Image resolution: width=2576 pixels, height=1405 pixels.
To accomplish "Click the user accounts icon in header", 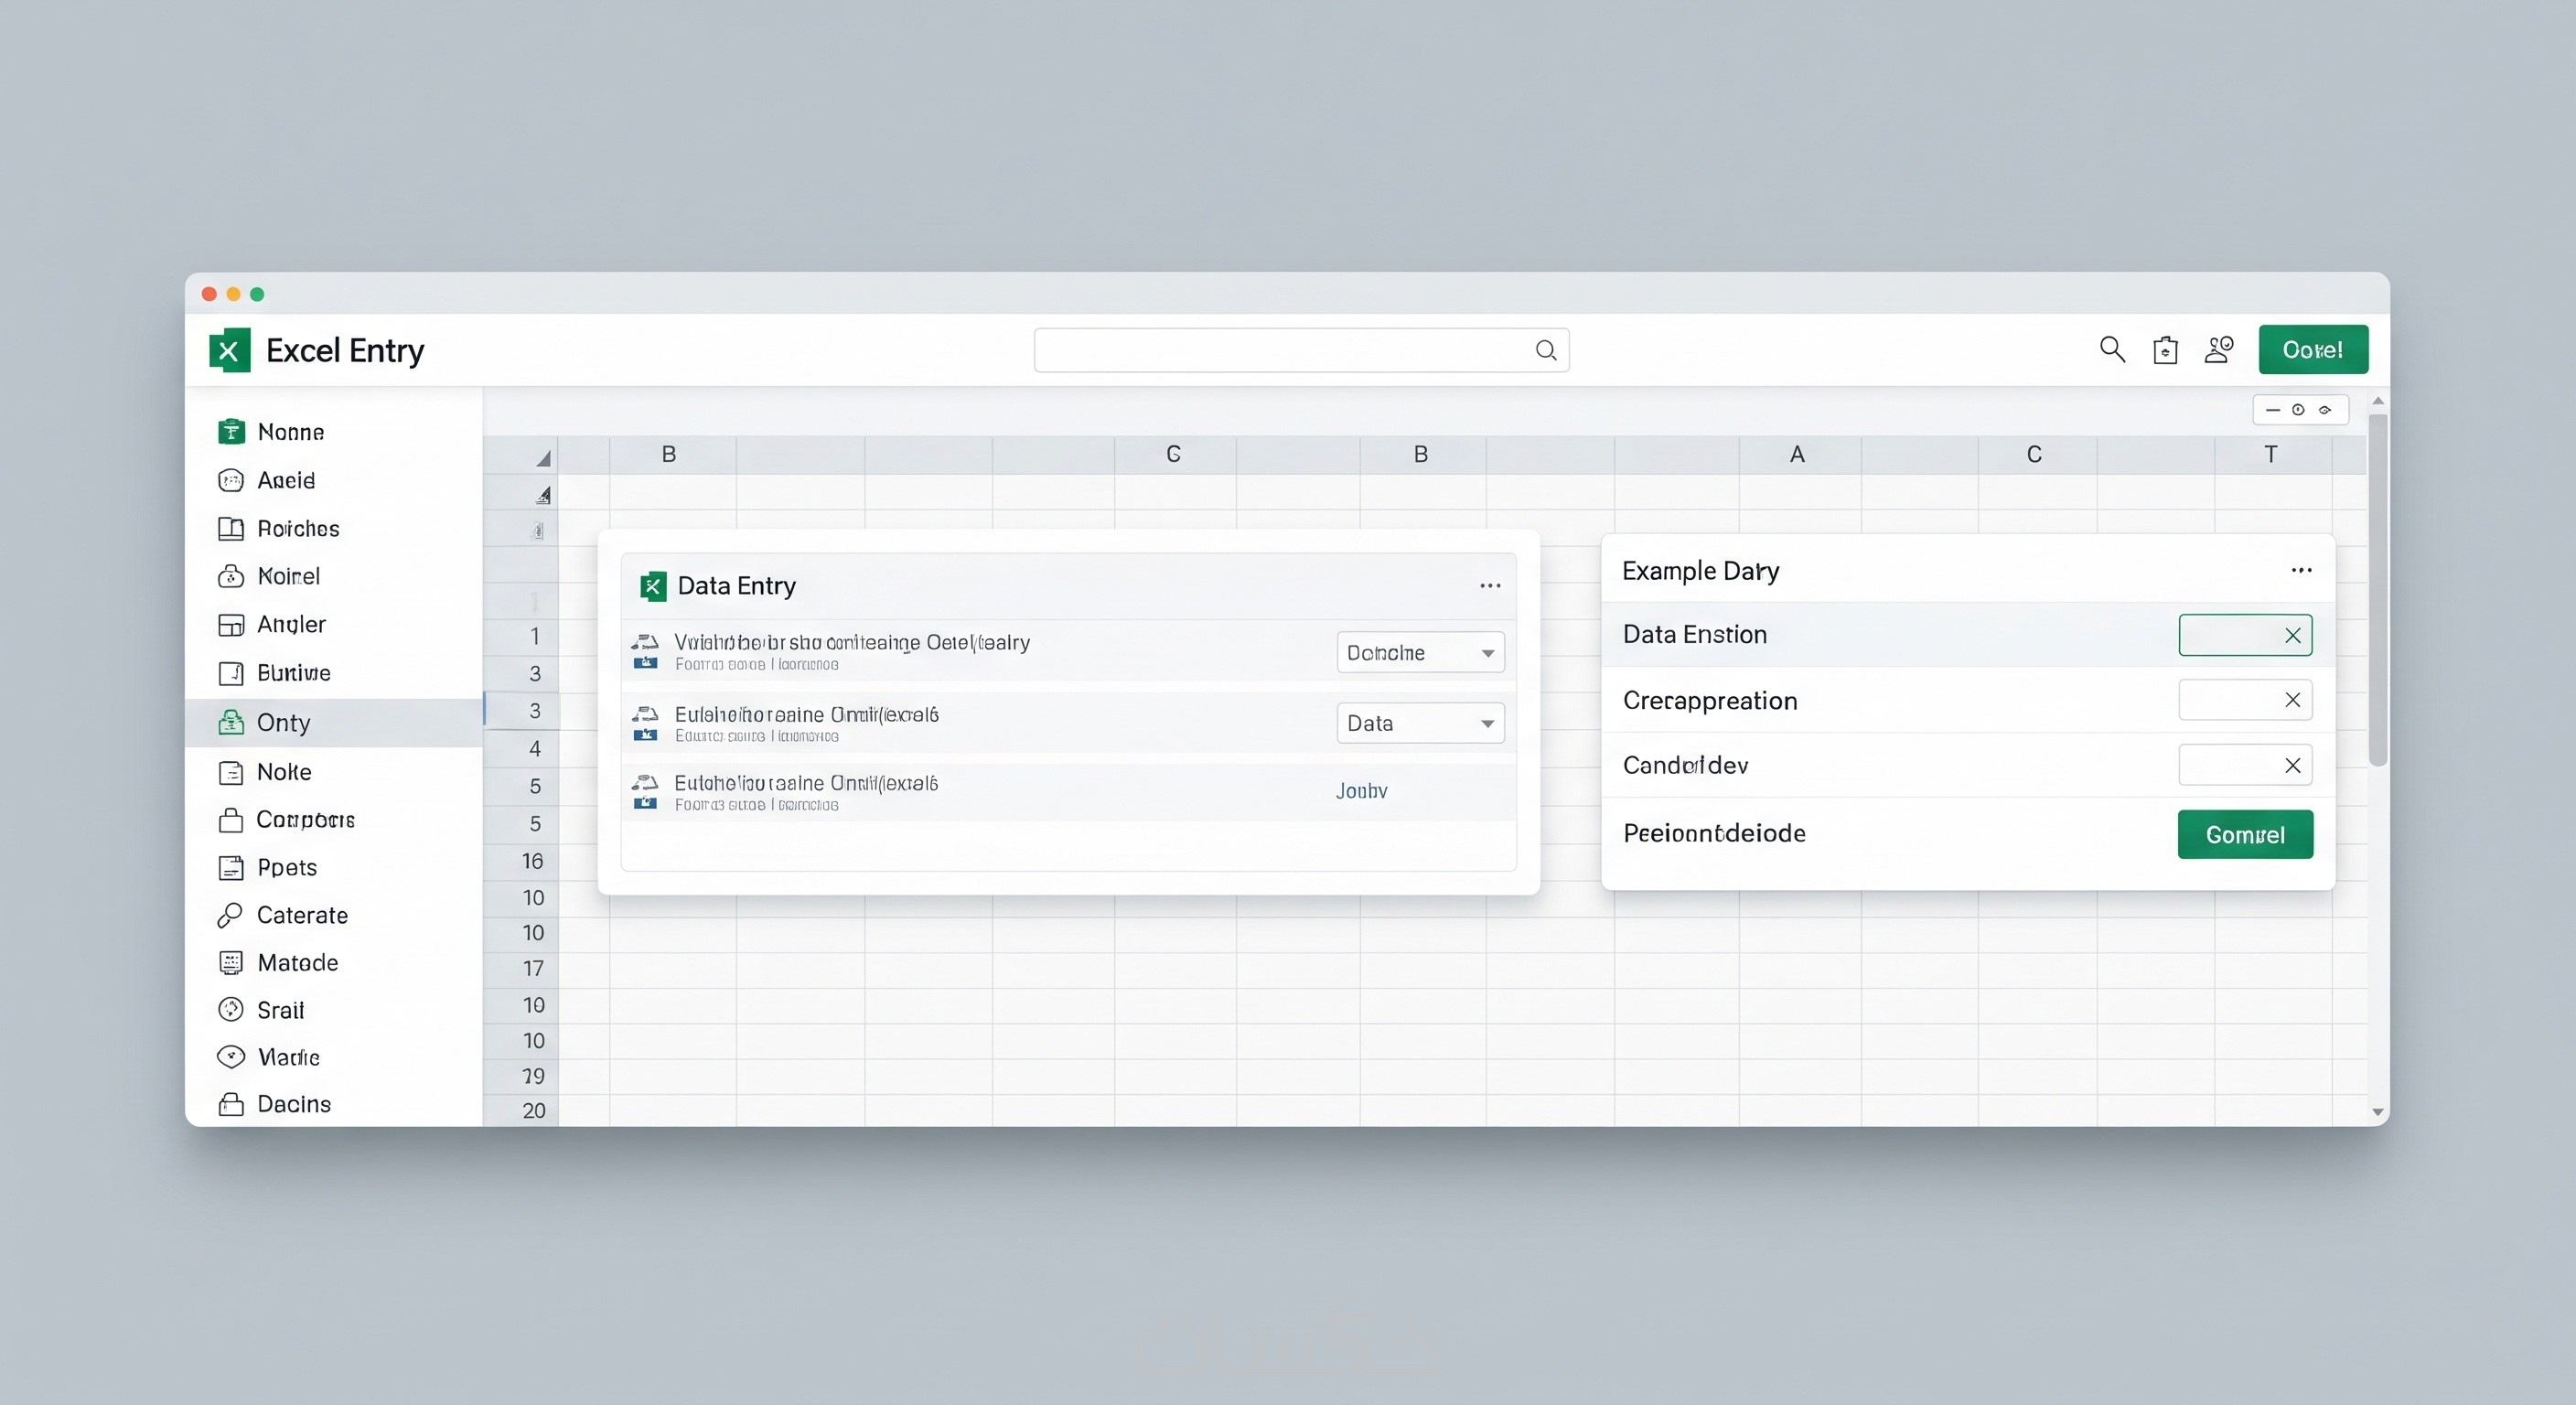I will coord(2219,349).
